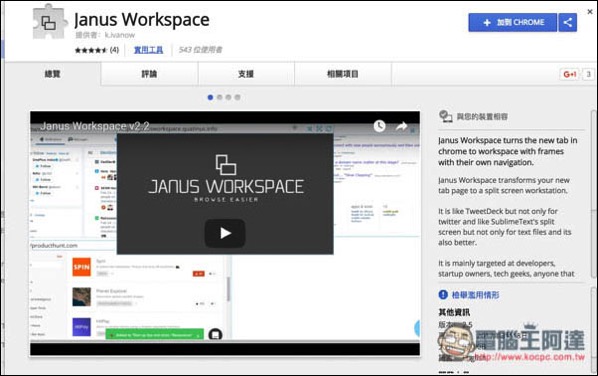Switch to the 相關項目 related tab
The height and width of the screenshot is (376, 598).
point(343,74)
